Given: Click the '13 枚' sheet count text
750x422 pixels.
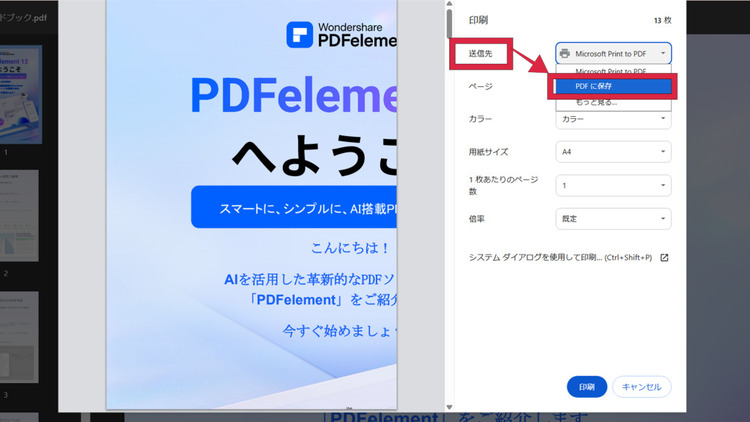Looking at the screenshot, I should 662,21.
